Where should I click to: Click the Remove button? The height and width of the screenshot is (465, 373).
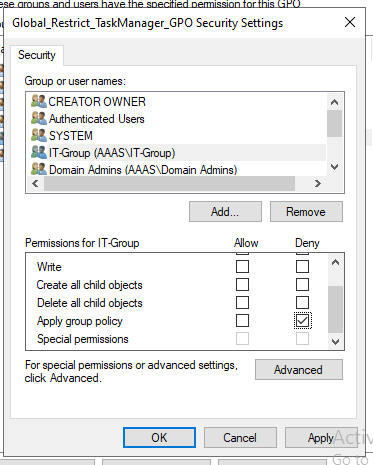[306, 212]
